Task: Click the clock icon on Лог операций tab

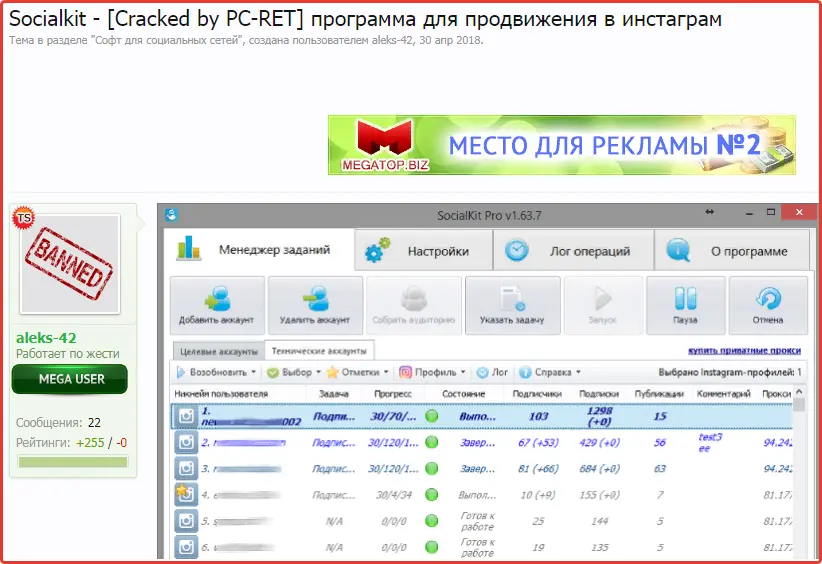Action: (517, 250)
